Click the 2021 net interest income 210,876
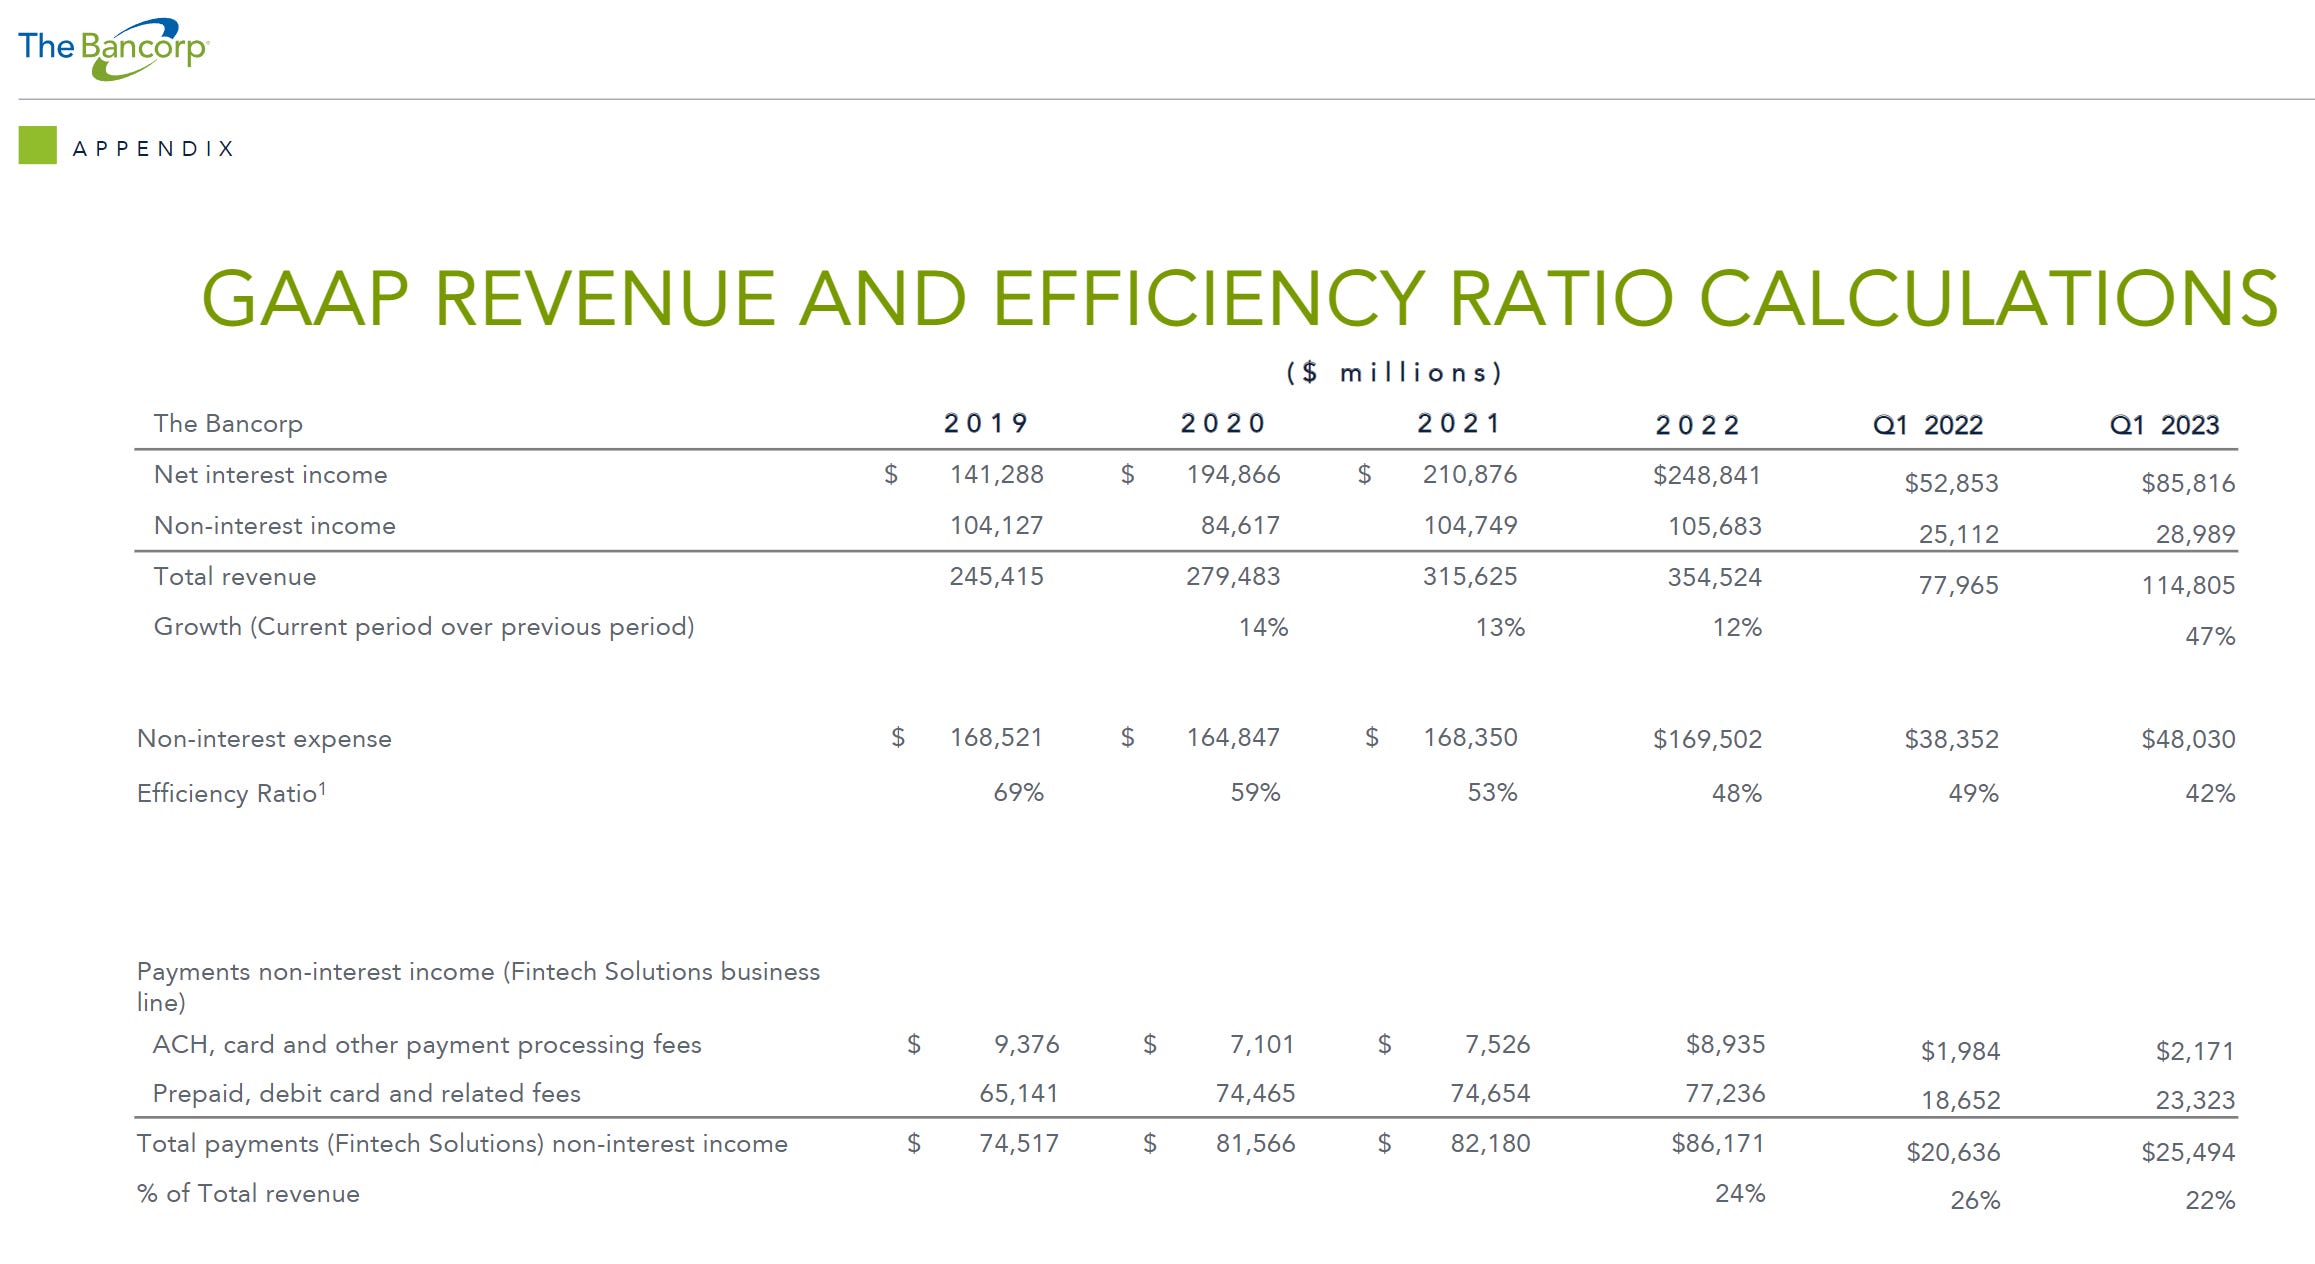Viewport: 2315px width, 1264px height. [x=1470, y=474]
